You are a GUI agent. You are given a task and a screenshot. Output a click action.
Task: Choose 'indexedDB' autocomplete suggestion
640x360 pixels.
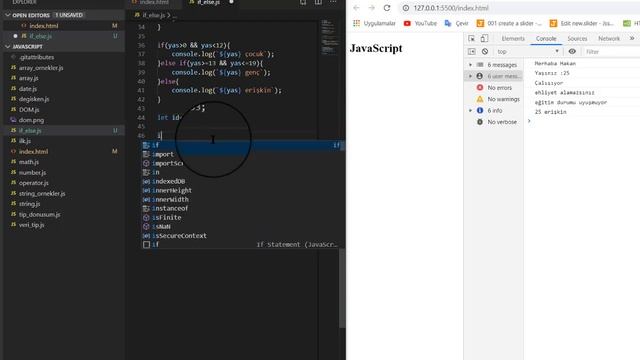243,181
